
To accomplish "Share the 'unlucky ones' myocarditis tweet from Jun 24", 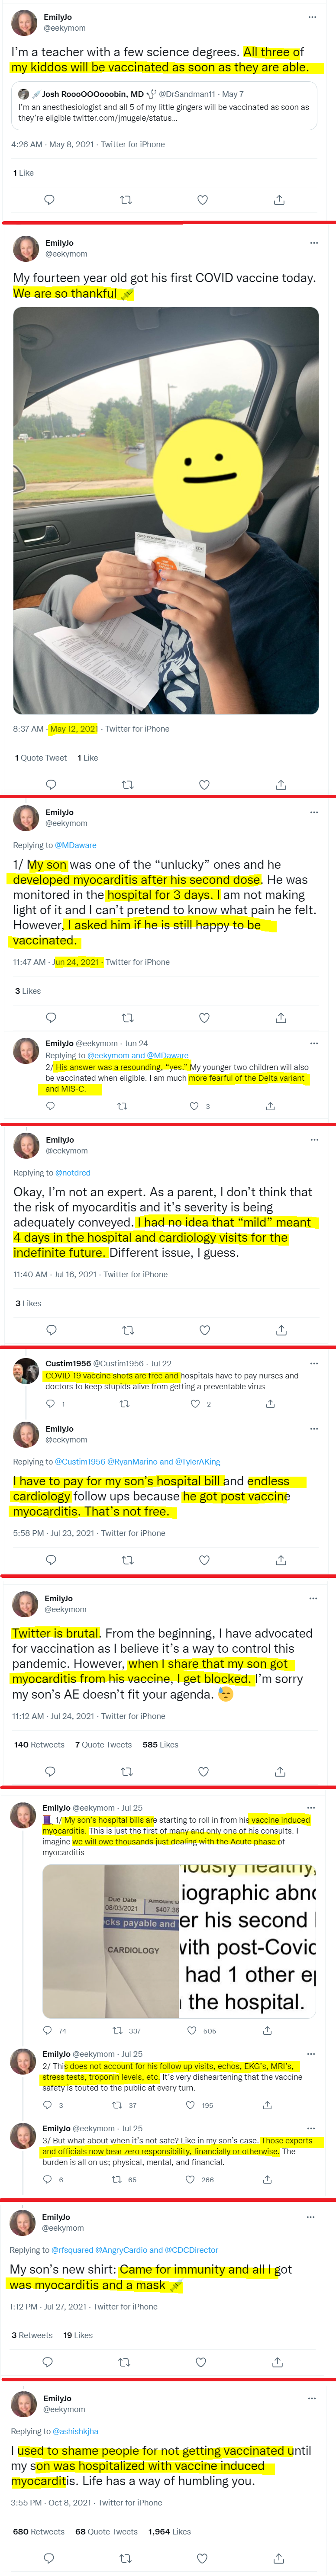I will (281, 1018).
